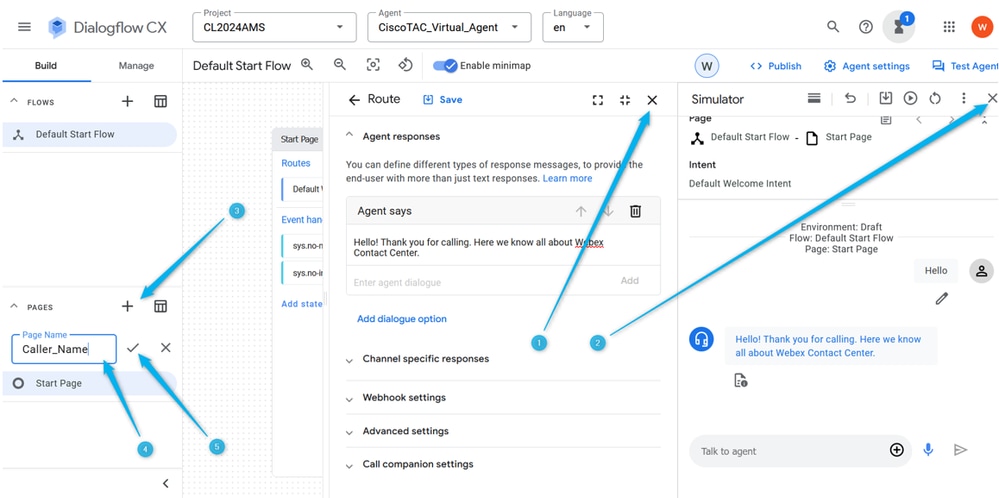The height and width of the screenshot is (498, 999).
Task: Reset the Simulator conversation
Action: tap(935, 98)
